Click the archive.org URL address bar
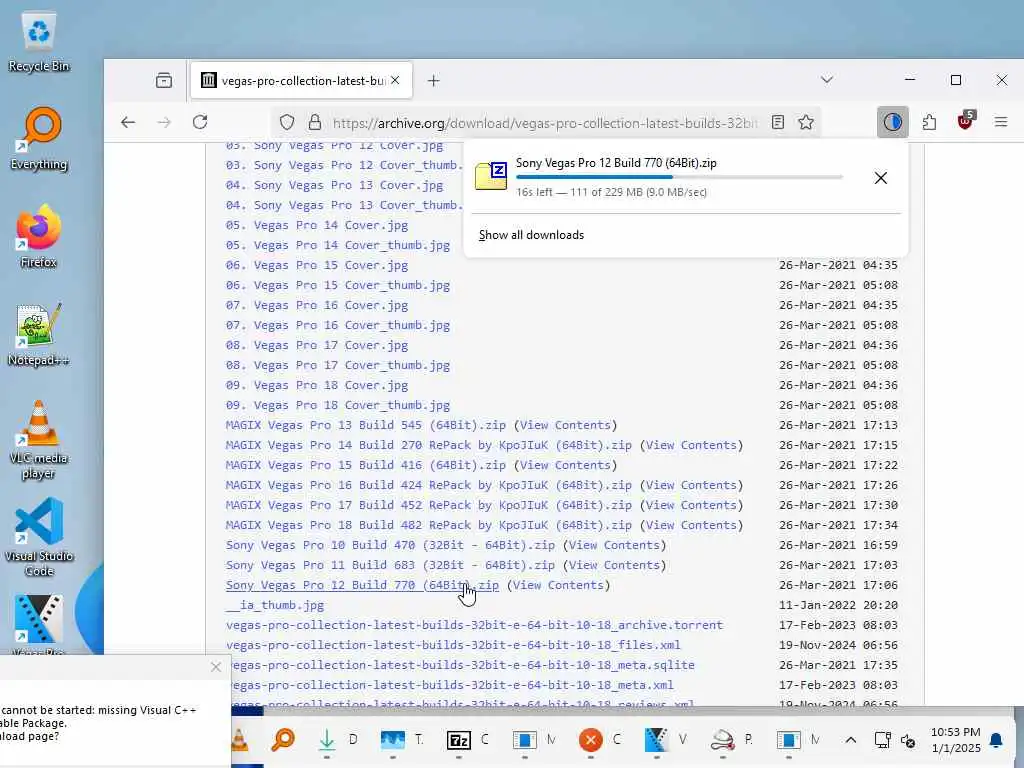Image resolution: width=1024 pixels, height=768 pixels. pyautogui.click(x=545, y=123)
